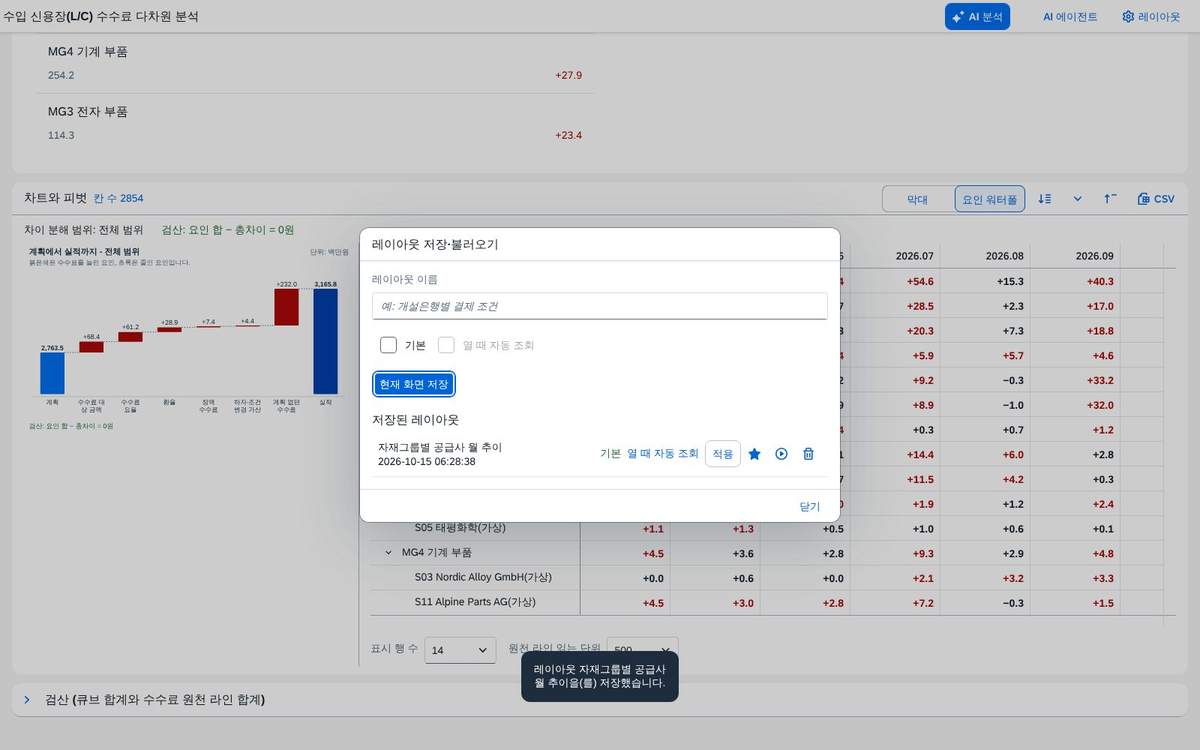Image resolution: width=1200 pixels, height=750 pixels.
Task: Click the +232.0 red waterfall bar
Action: point(287,308)
